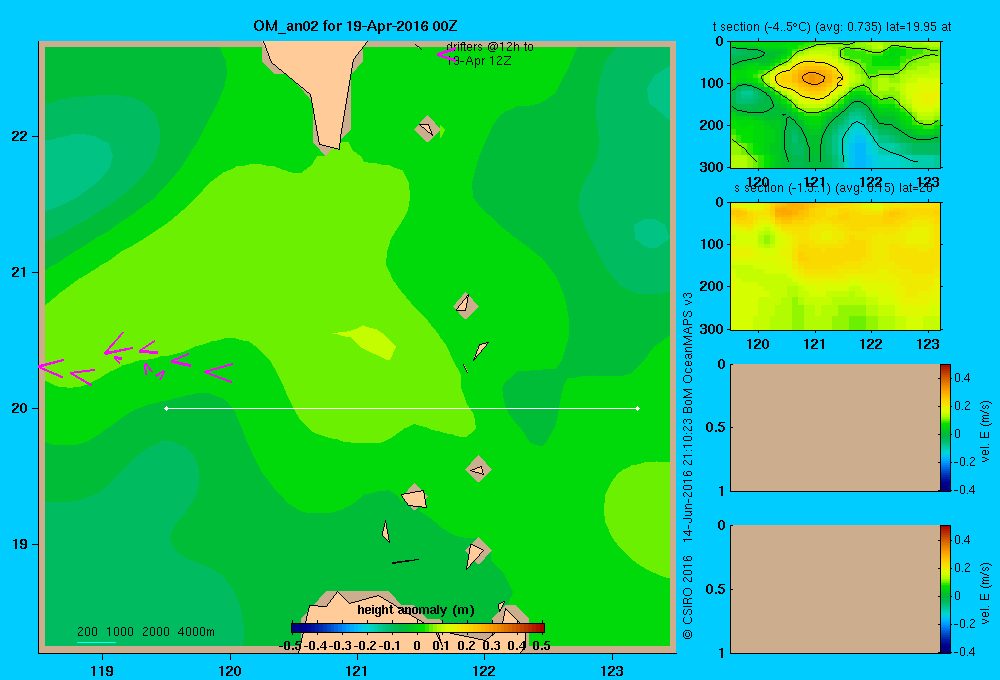Click longitude tick label '121' under main map
Image resolution: width=1000 pixels, height=680 pixels.
357,670
